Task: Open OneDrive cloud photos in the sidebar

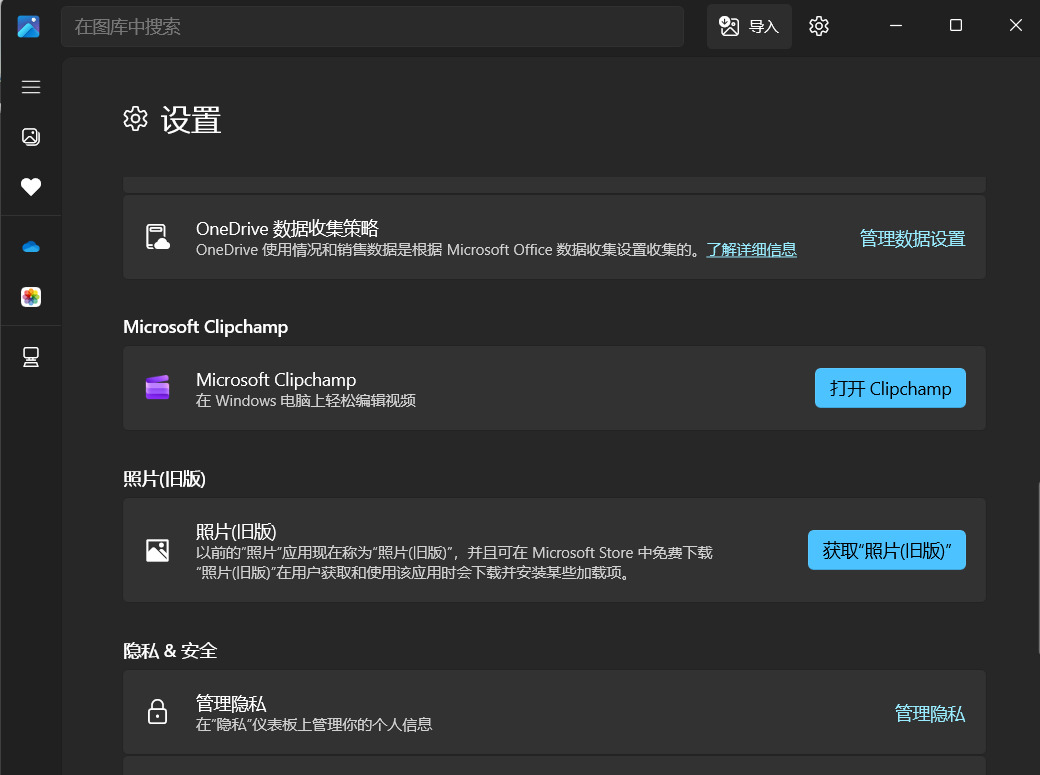Action: (31, 247)
